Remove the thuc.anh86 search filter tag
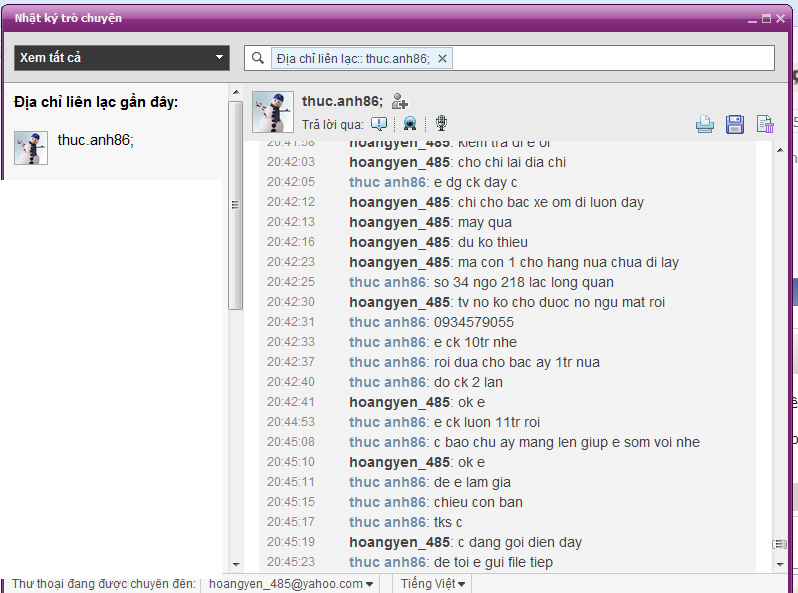 tap(443, 59)
